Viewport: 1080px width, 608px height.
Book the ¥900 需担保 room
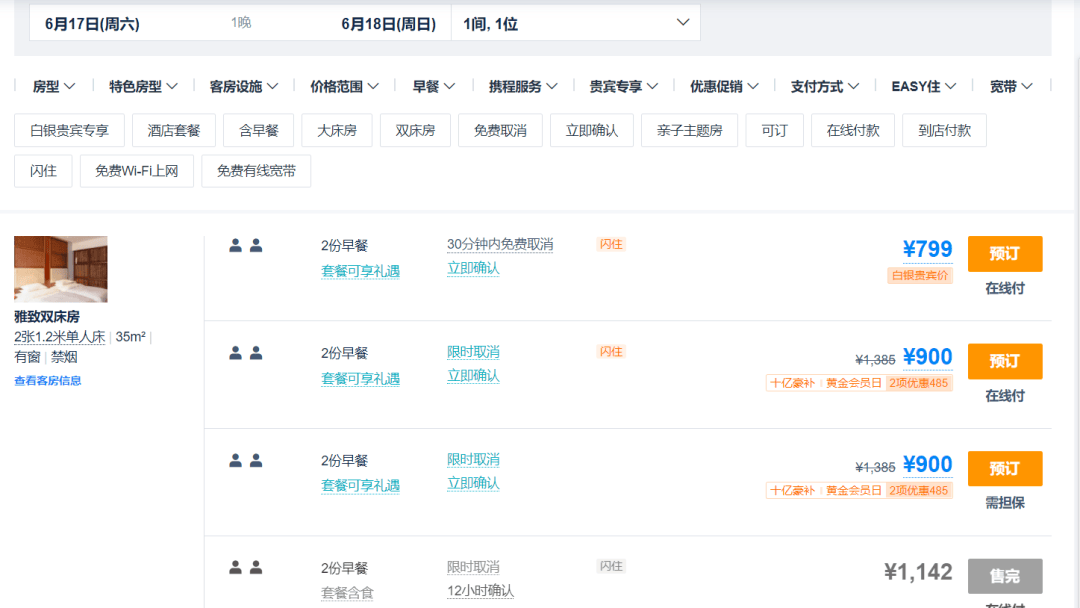1005,468
